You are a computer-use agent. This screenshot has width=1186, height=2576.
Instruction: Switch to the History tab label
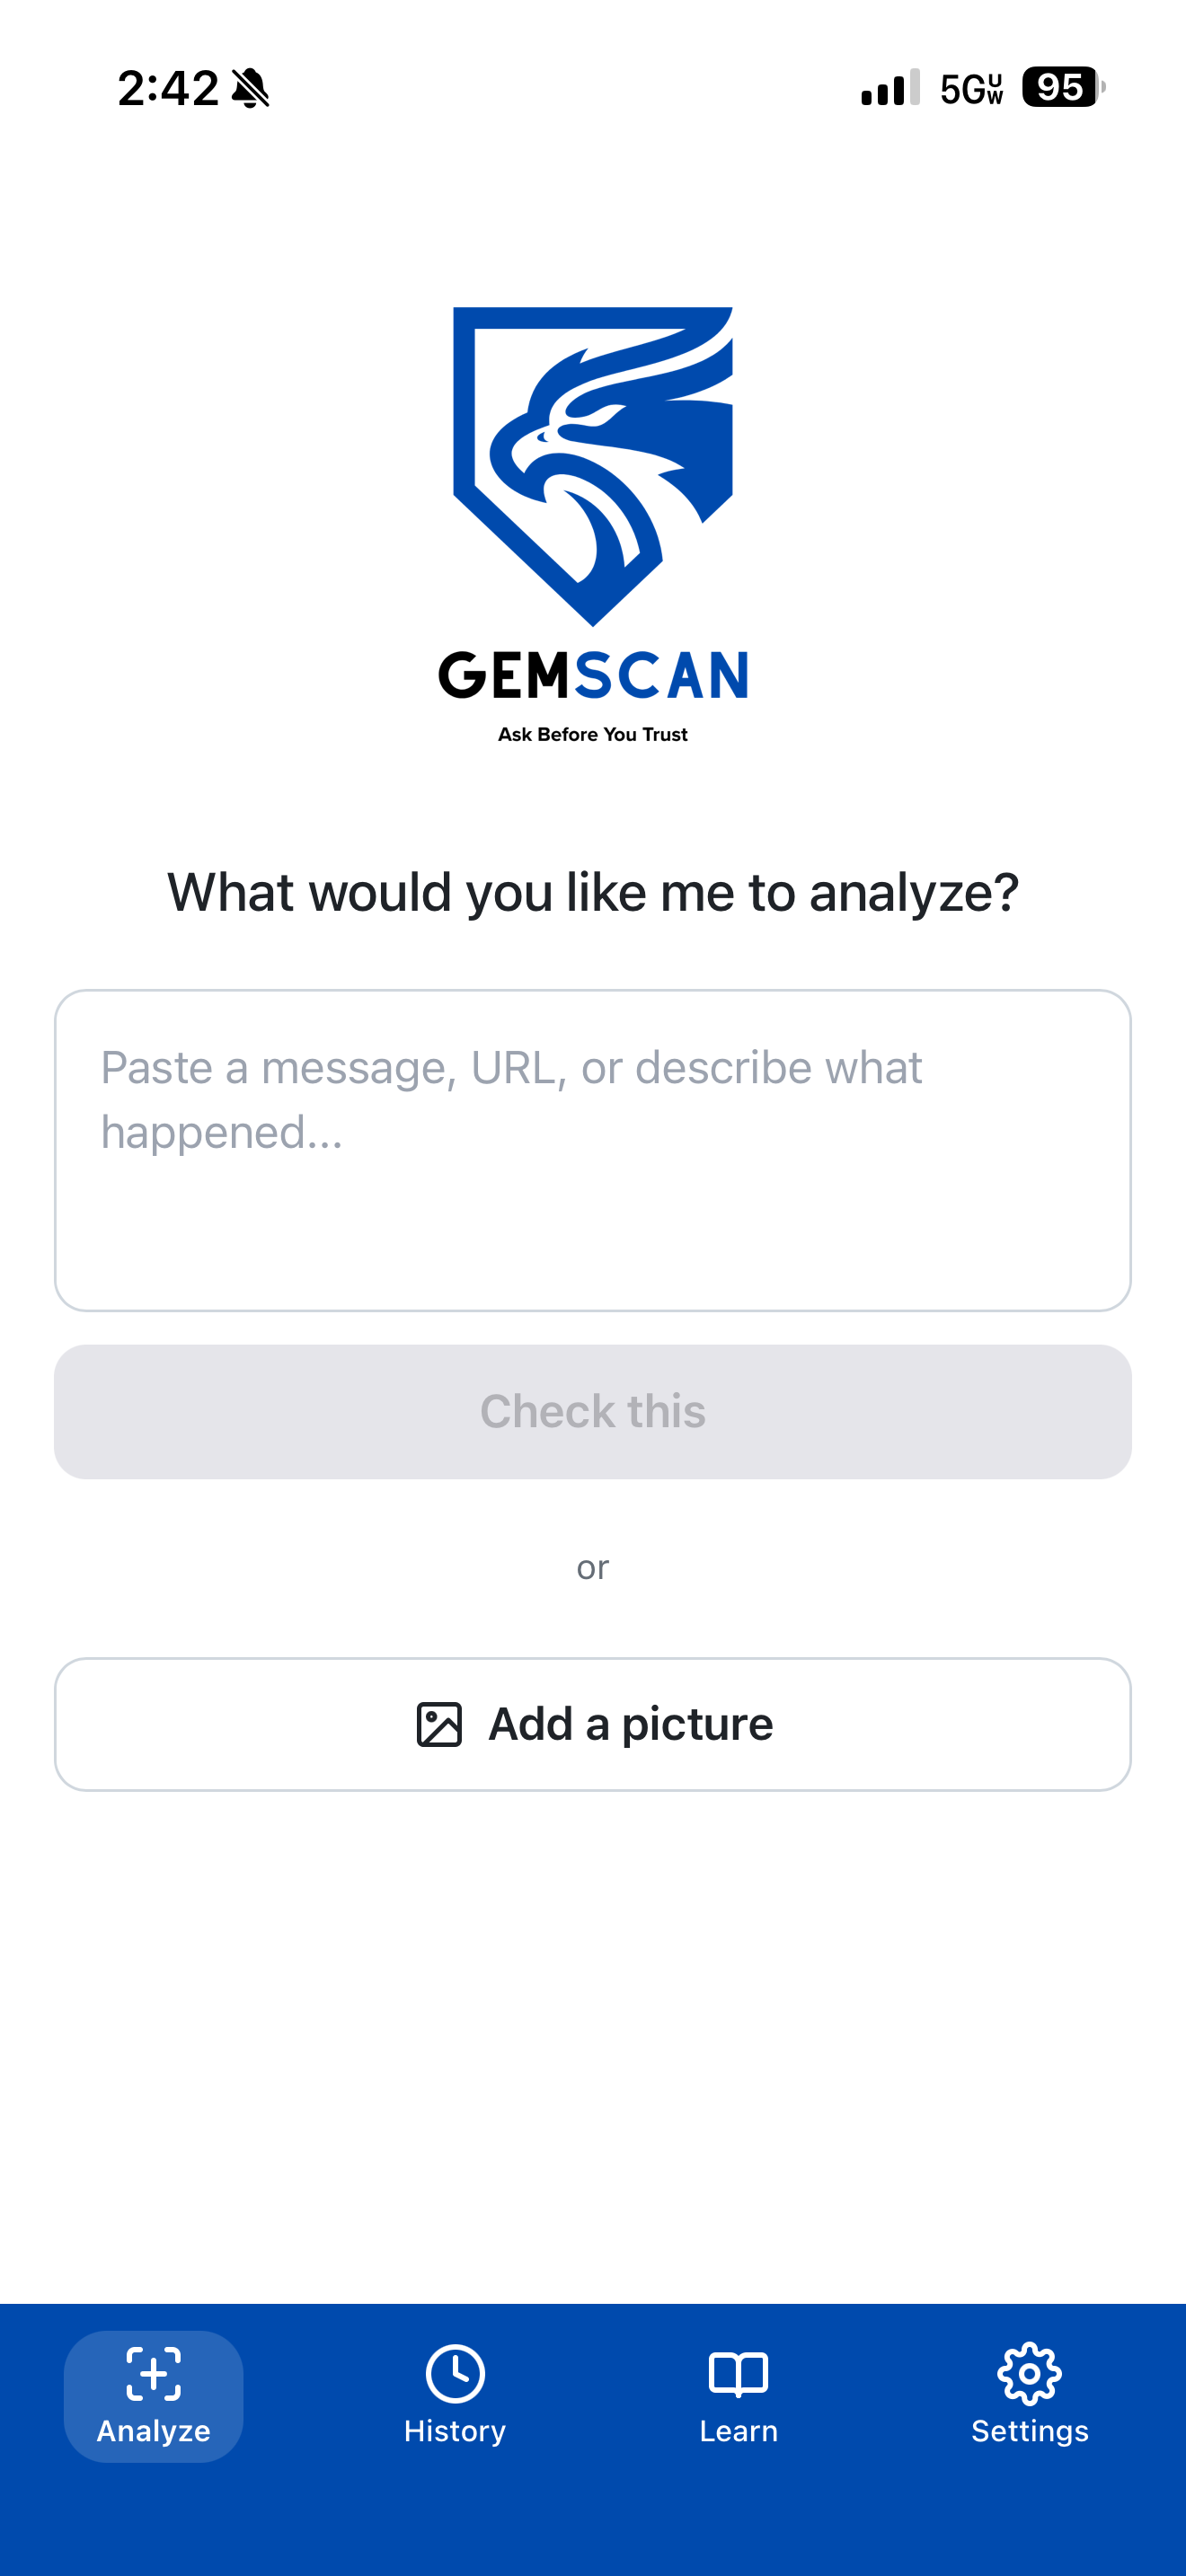click(x=455, y=2431)
